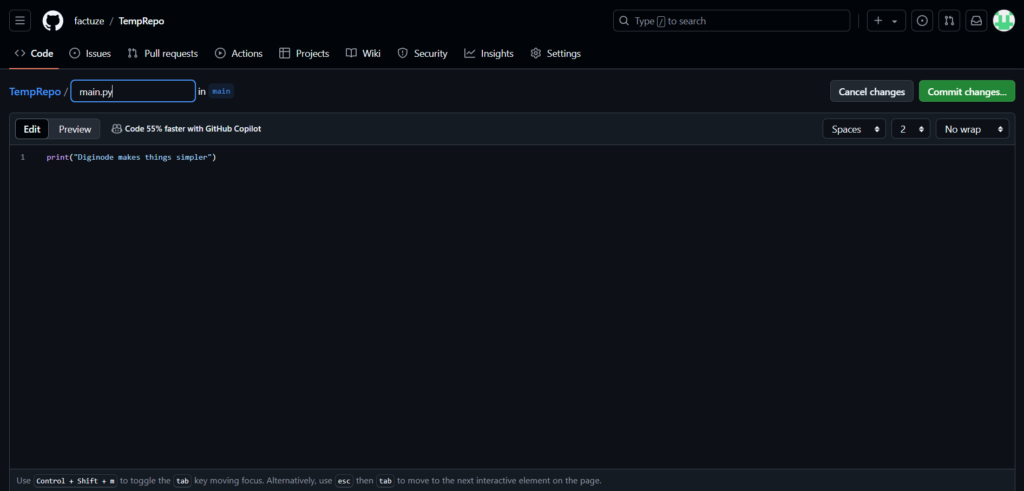
Task: Open the notifications inbox icon
Action: (976, 21)
